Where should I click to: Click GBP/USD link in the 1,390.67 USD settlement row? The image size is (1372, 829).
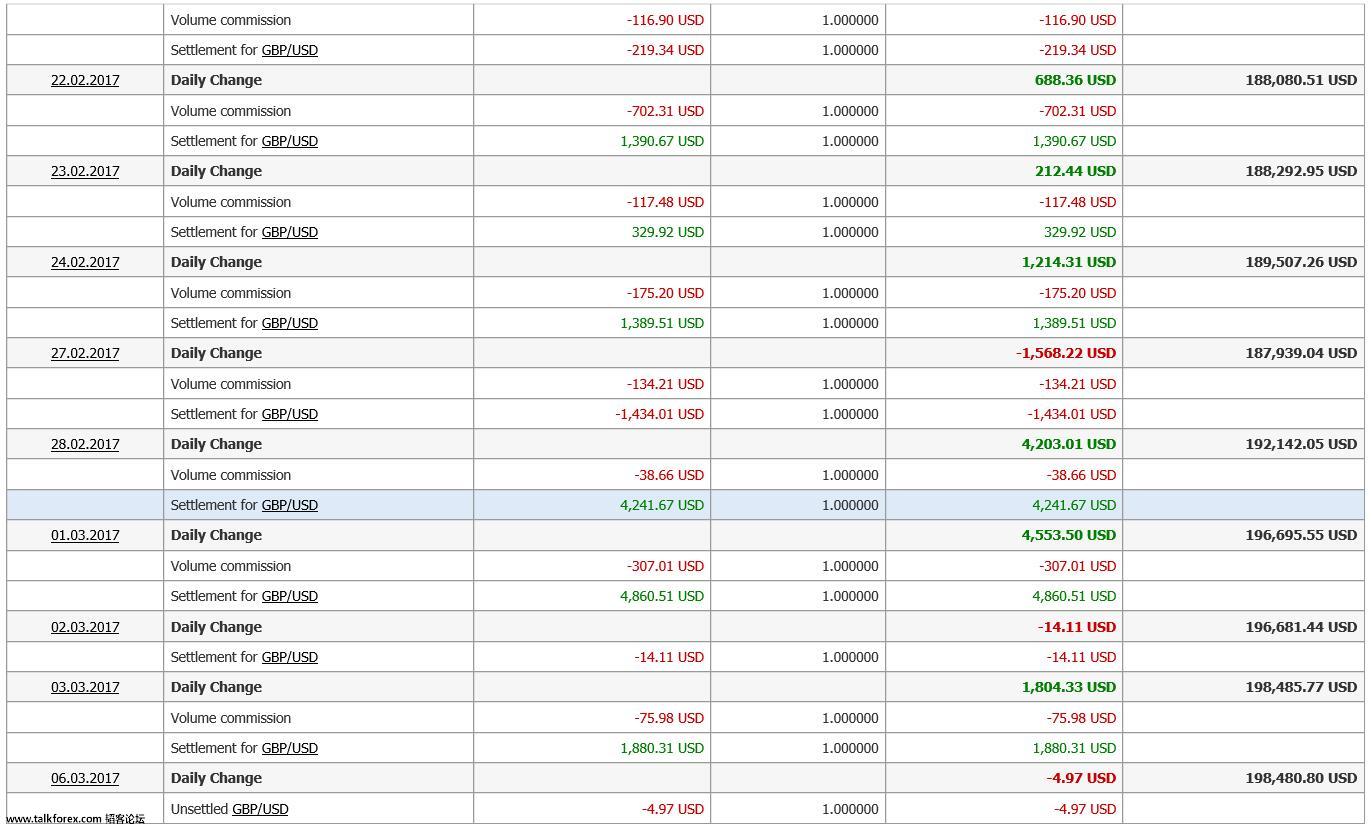coord(290,141)
